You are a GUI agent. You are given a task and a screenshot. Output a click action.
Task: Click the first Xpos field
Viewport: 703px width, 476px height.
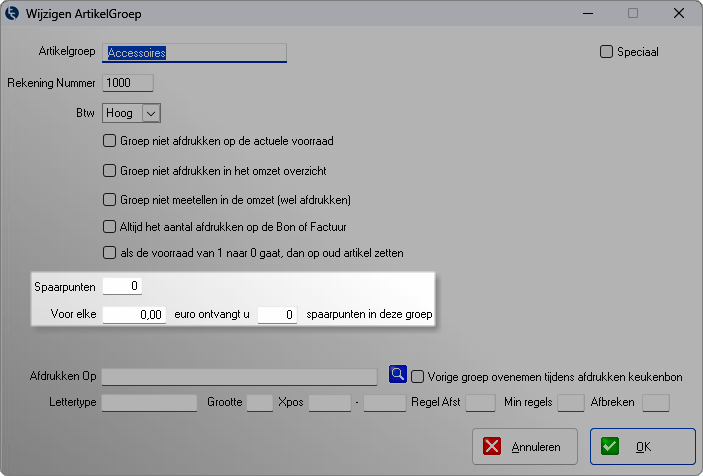[330, 403]
